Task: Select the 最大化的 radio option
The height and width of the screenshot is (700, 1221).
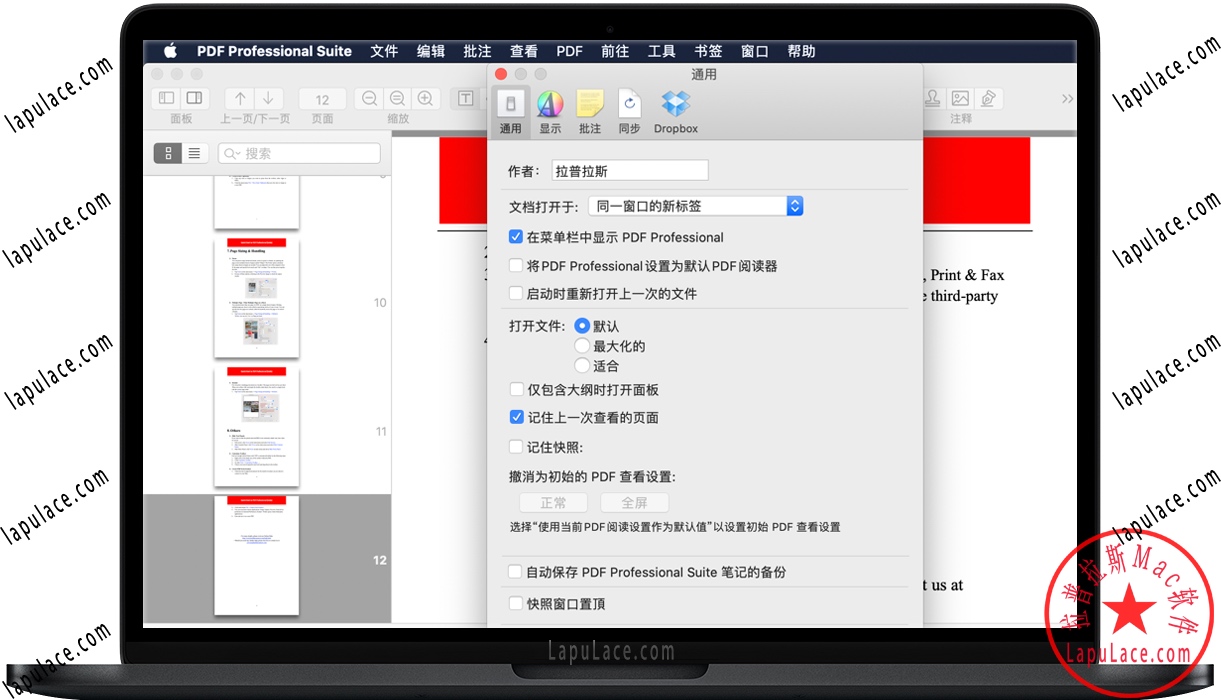Action: coord(582,346)
